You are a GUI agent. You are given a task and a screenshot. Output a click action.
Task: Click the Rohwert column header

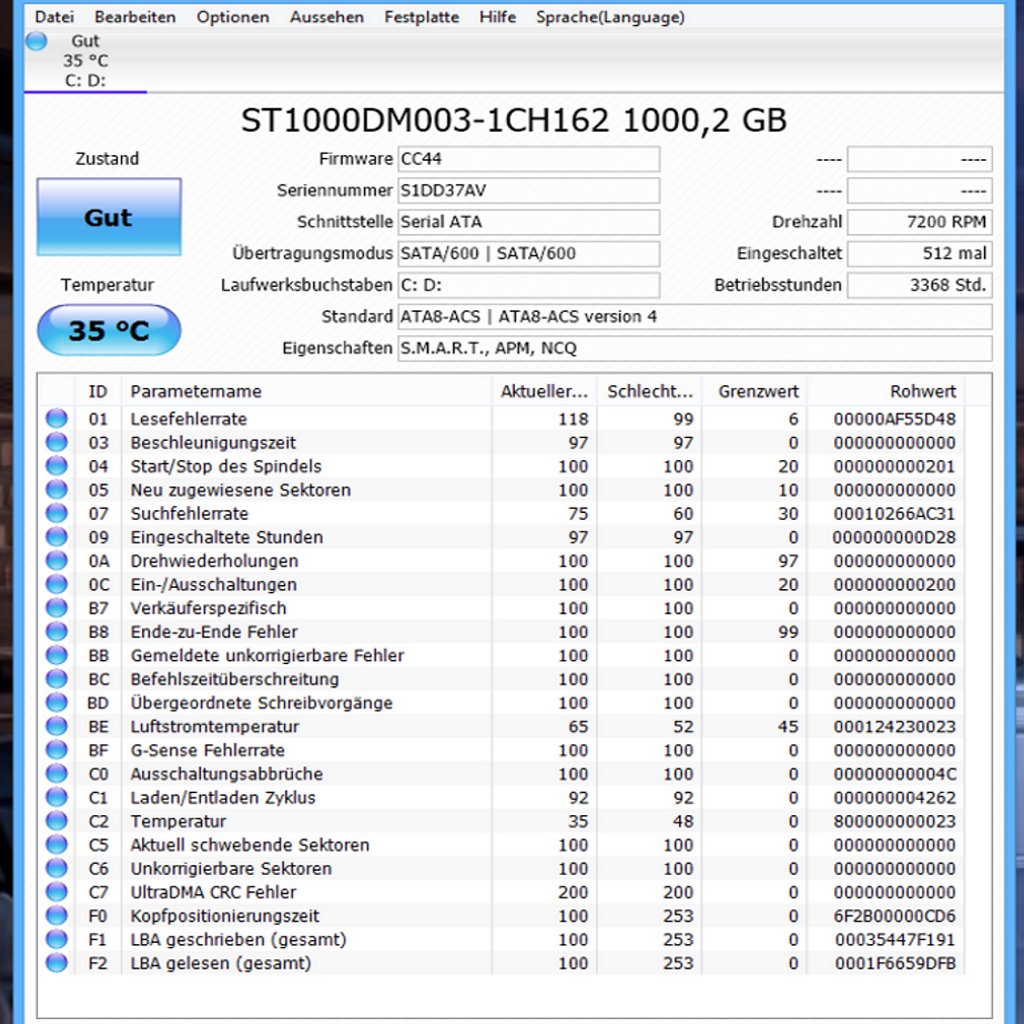[886, 391]
